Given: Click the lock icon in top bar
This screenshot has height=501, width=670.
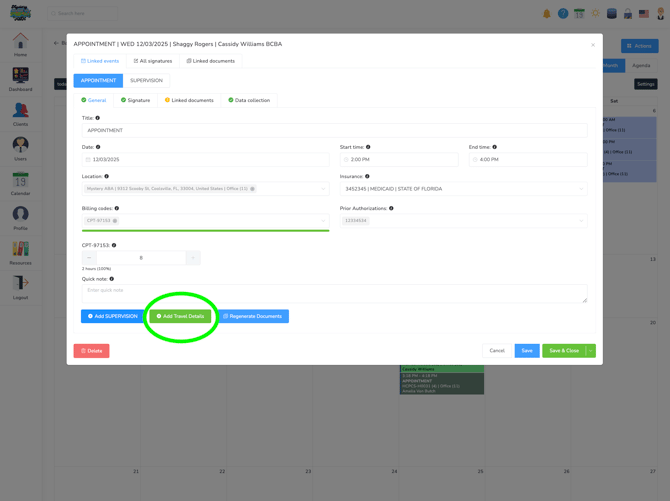Looking at the screenshot, I should pos(628,14).
